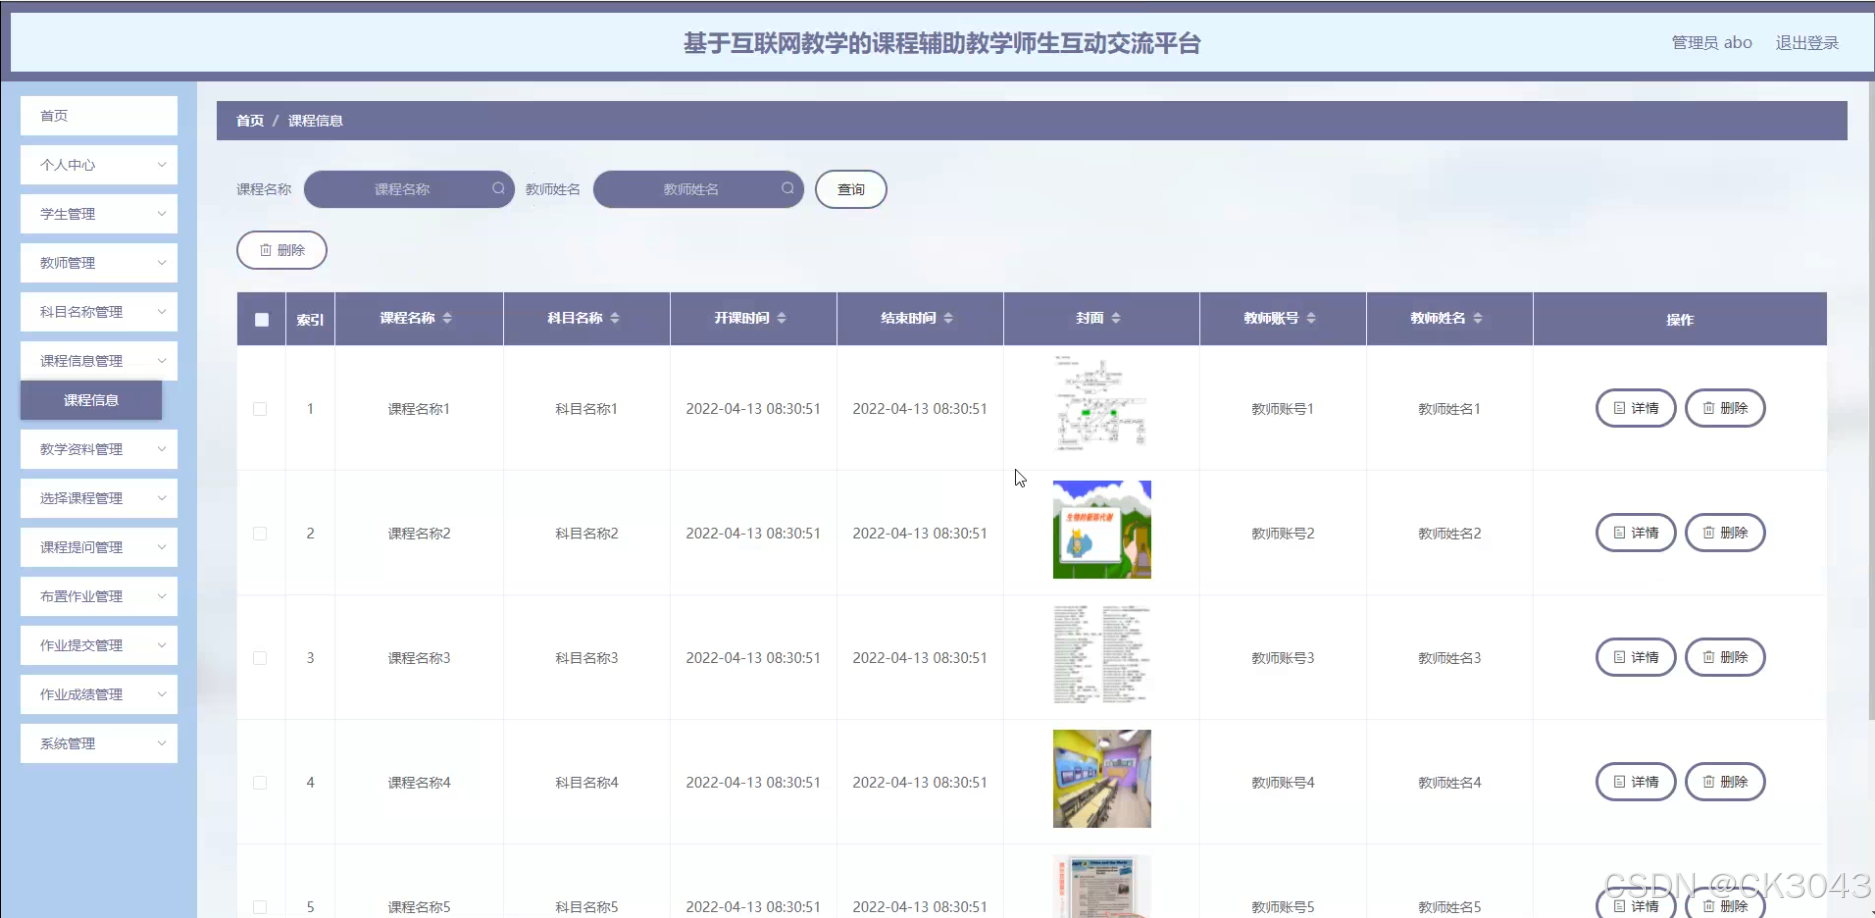The width and height of the screenshot is (1875, 918).
Task: Tick the checkbox for row 课程名称3
Action: click(x=260, y=658)
